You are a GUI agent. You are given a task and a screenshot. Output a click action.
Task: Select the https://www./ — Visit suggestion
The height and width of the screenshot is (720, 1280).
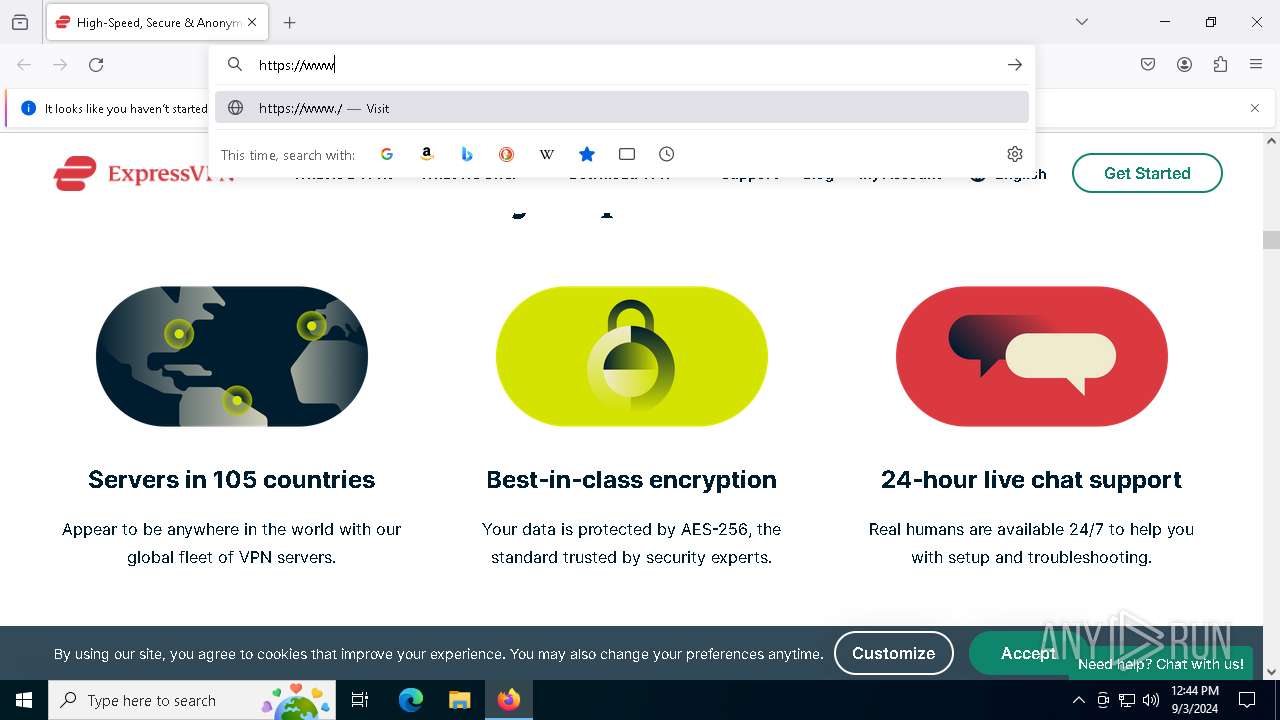pyautogui.click(x=622, y=108)
